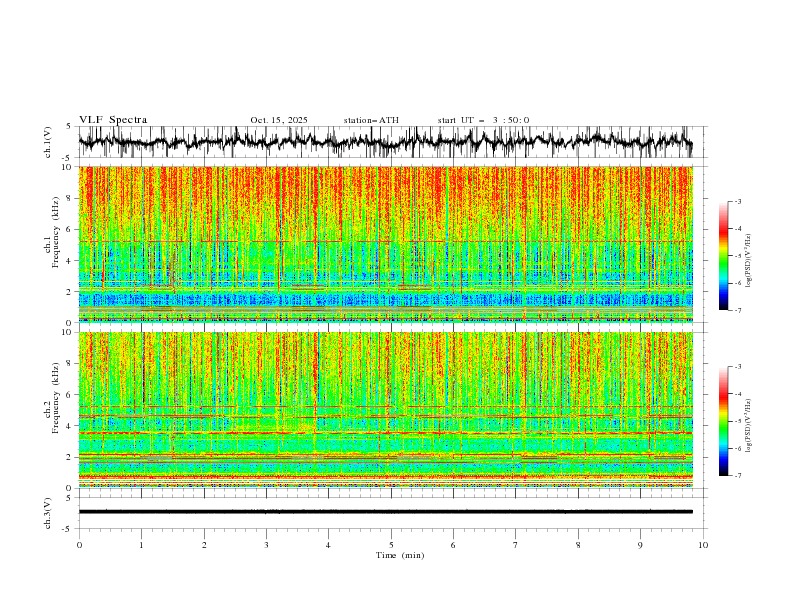Image resolution: width=792 pixels, height=612 pixels.
Task: Click the "4" kHz tick on ch.2 frequency axis
Action: coord(69,426)
